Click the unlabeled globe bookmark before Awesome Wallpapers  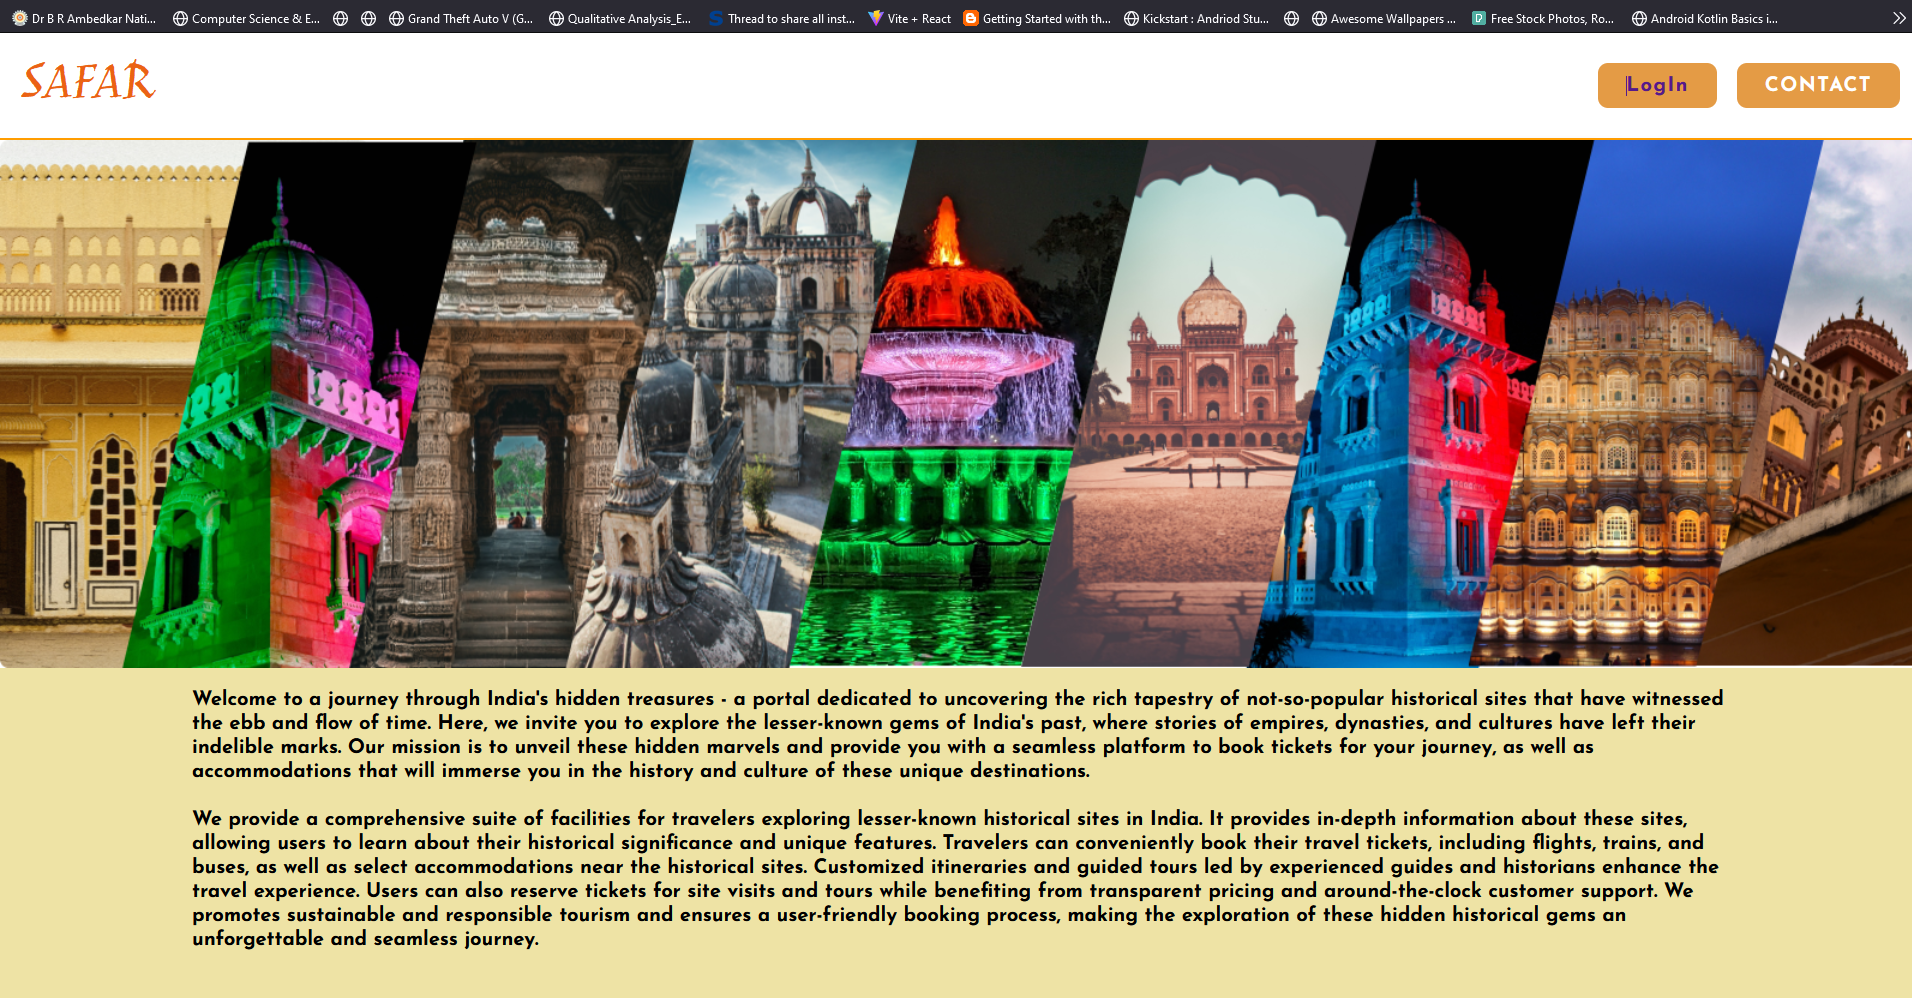(1291, 18)
